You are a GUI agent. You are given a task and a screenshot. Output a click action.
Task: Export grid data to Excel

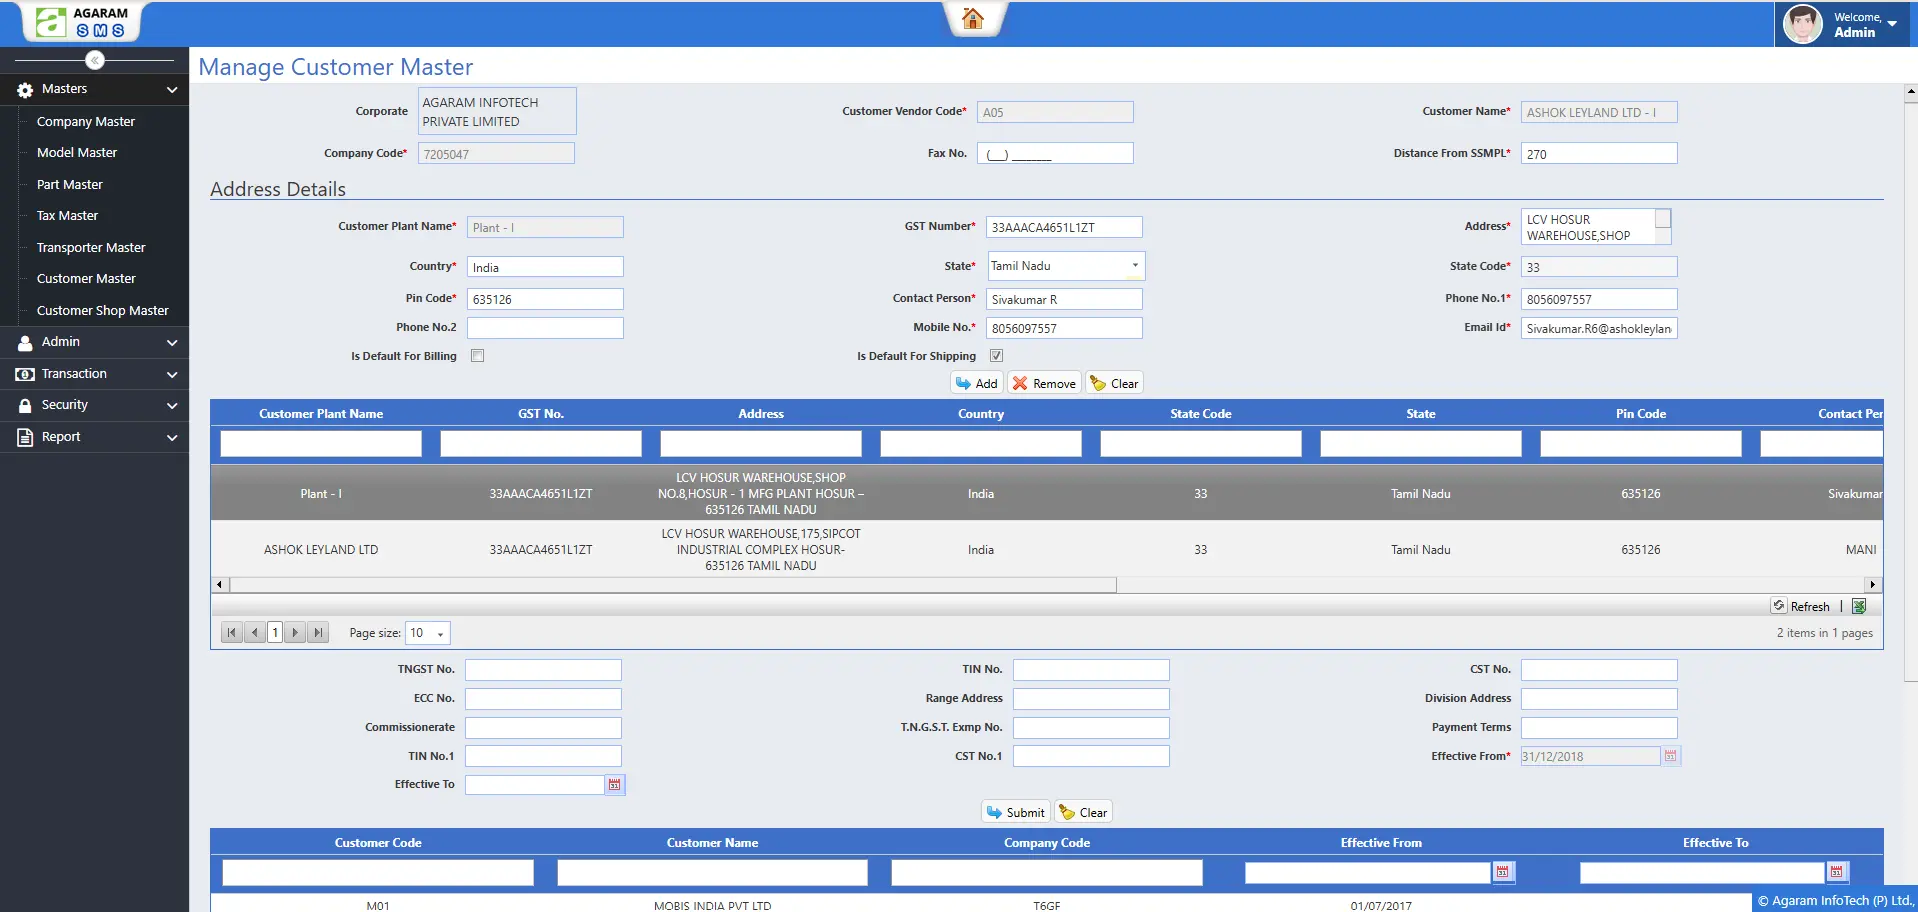(x=1860, y=605)
